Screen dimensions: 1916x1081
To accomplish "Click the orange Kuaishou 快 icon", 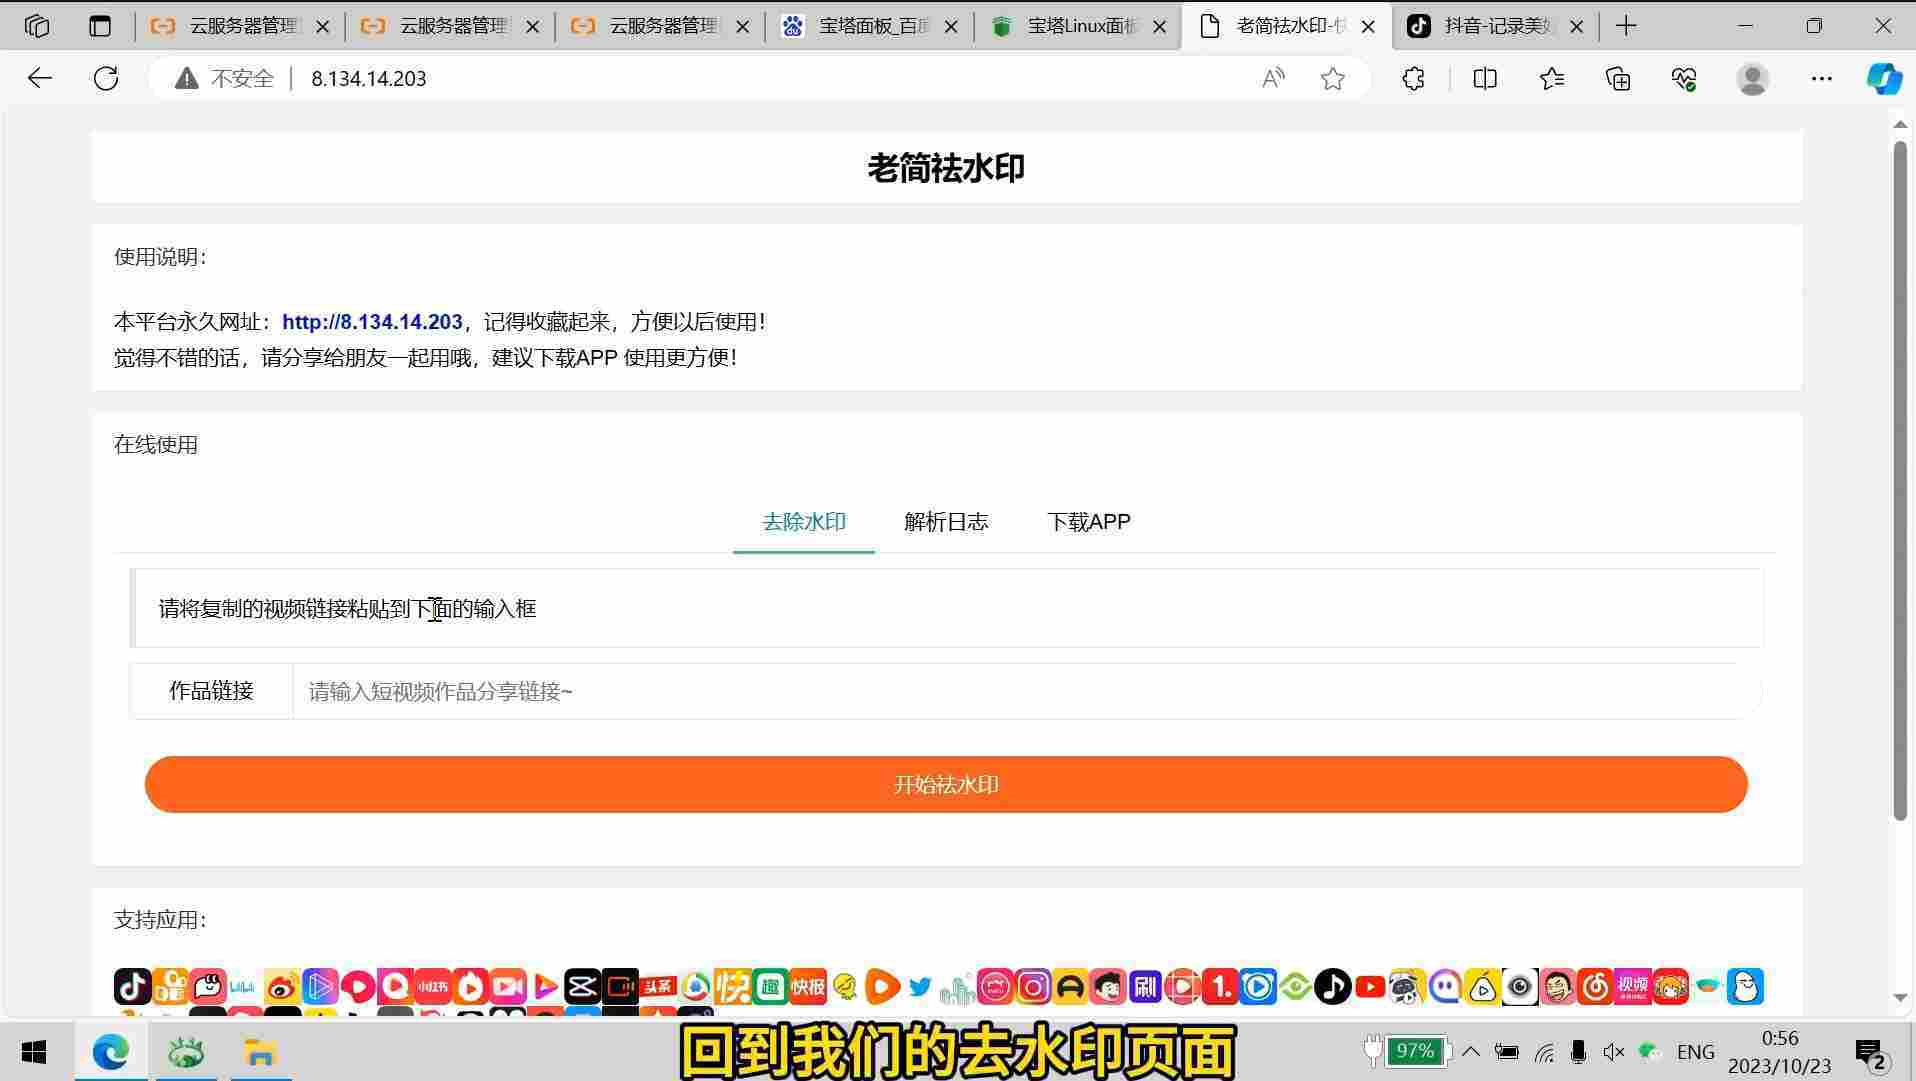I will coord(732,987).
